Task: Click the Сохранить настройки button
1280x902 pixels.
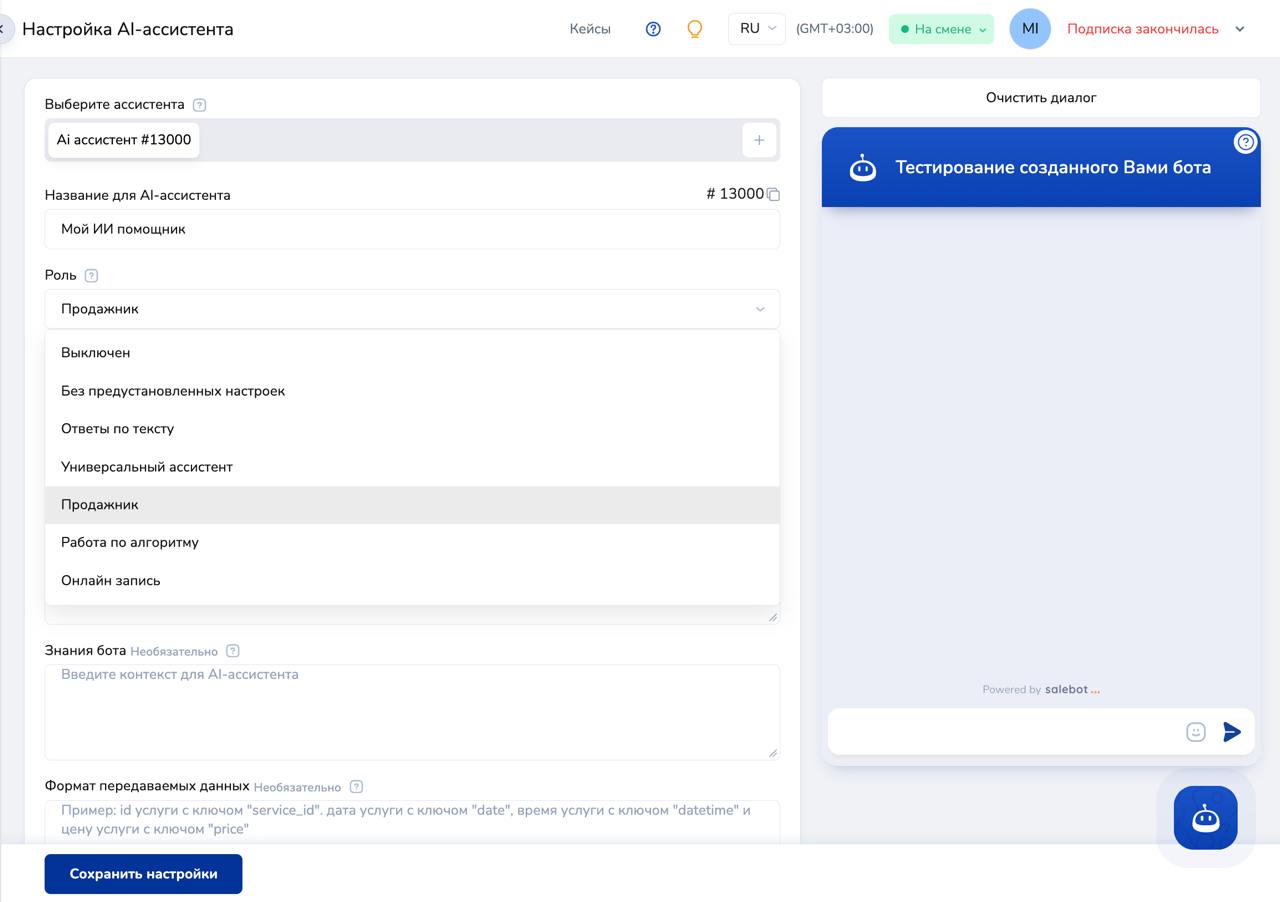Action: (x=143, y=874)
